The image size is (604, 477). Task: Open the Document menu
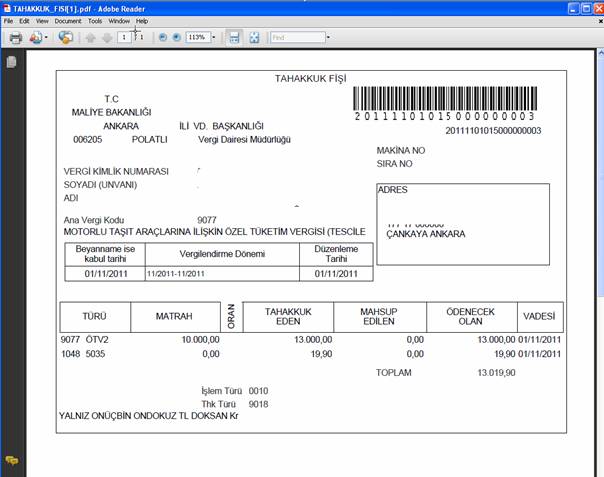click(x=68, y=20)
